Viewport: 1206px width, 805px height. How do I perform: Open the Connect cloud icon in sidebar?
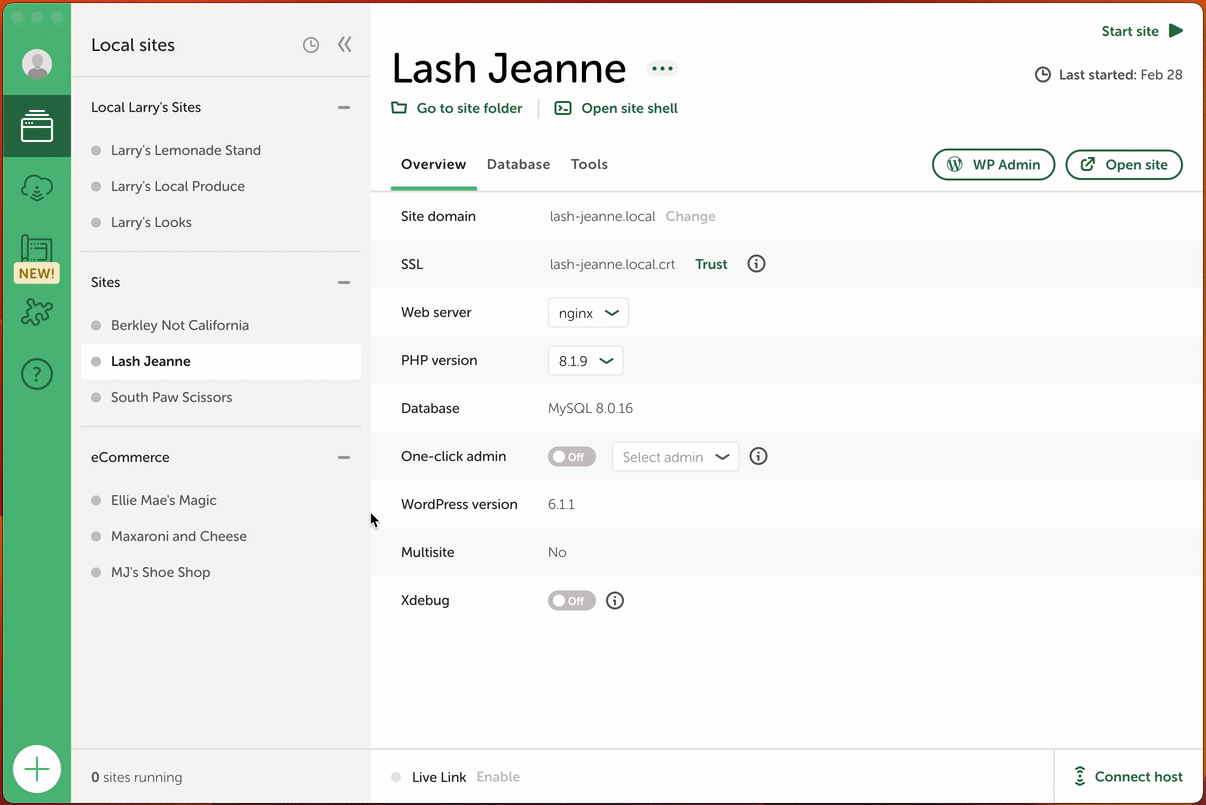tap(37, 187)
